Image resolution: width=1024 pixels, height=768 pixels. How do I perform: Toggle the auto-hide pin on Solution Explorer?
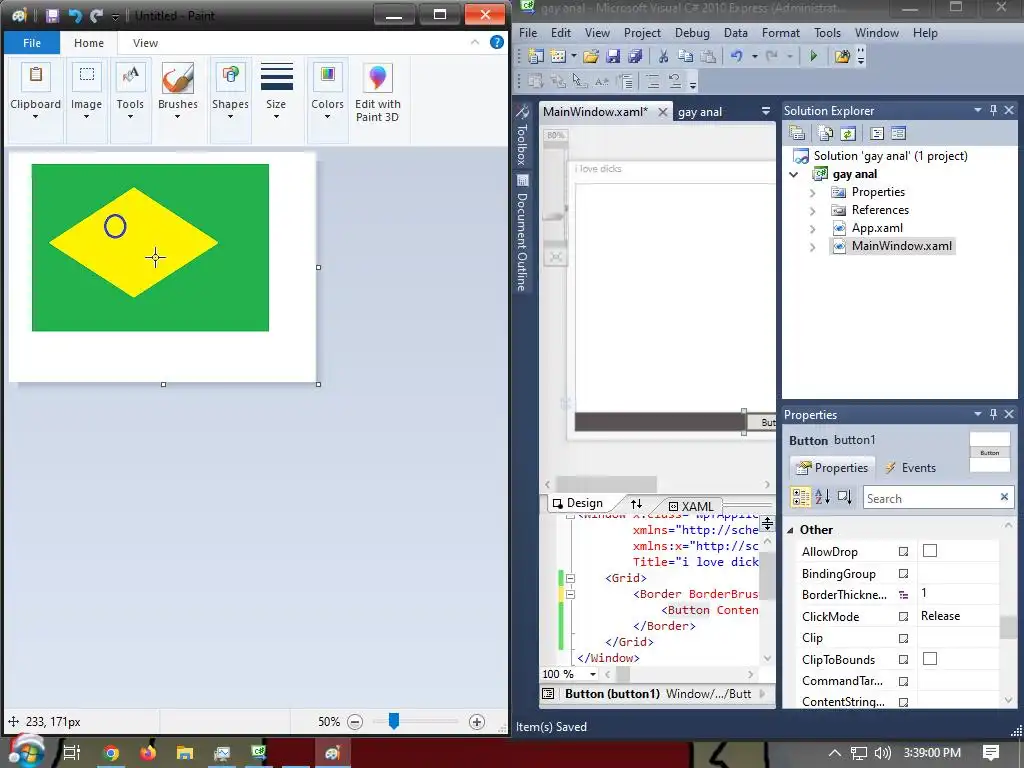[x=993, y=110]
